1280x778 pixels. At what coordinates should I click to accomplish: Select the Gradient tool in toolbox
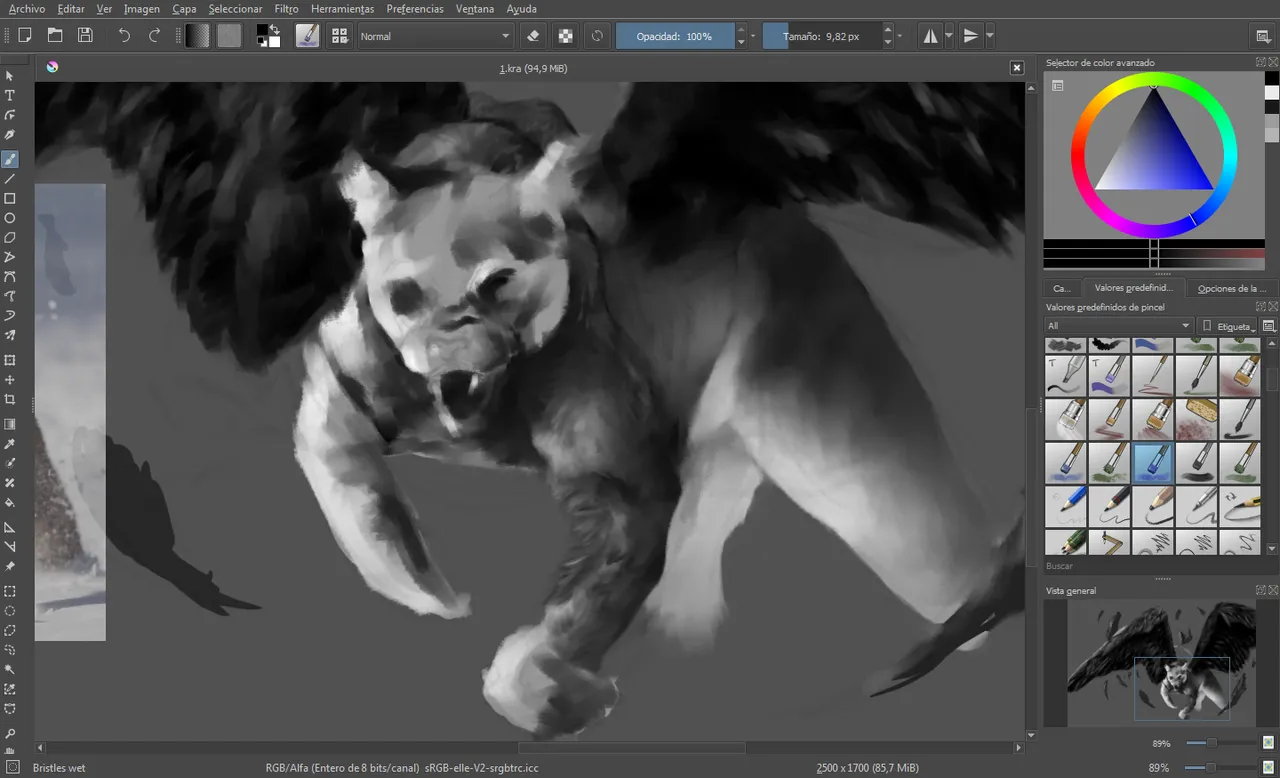pyautogui.click(x=10, y=424)
